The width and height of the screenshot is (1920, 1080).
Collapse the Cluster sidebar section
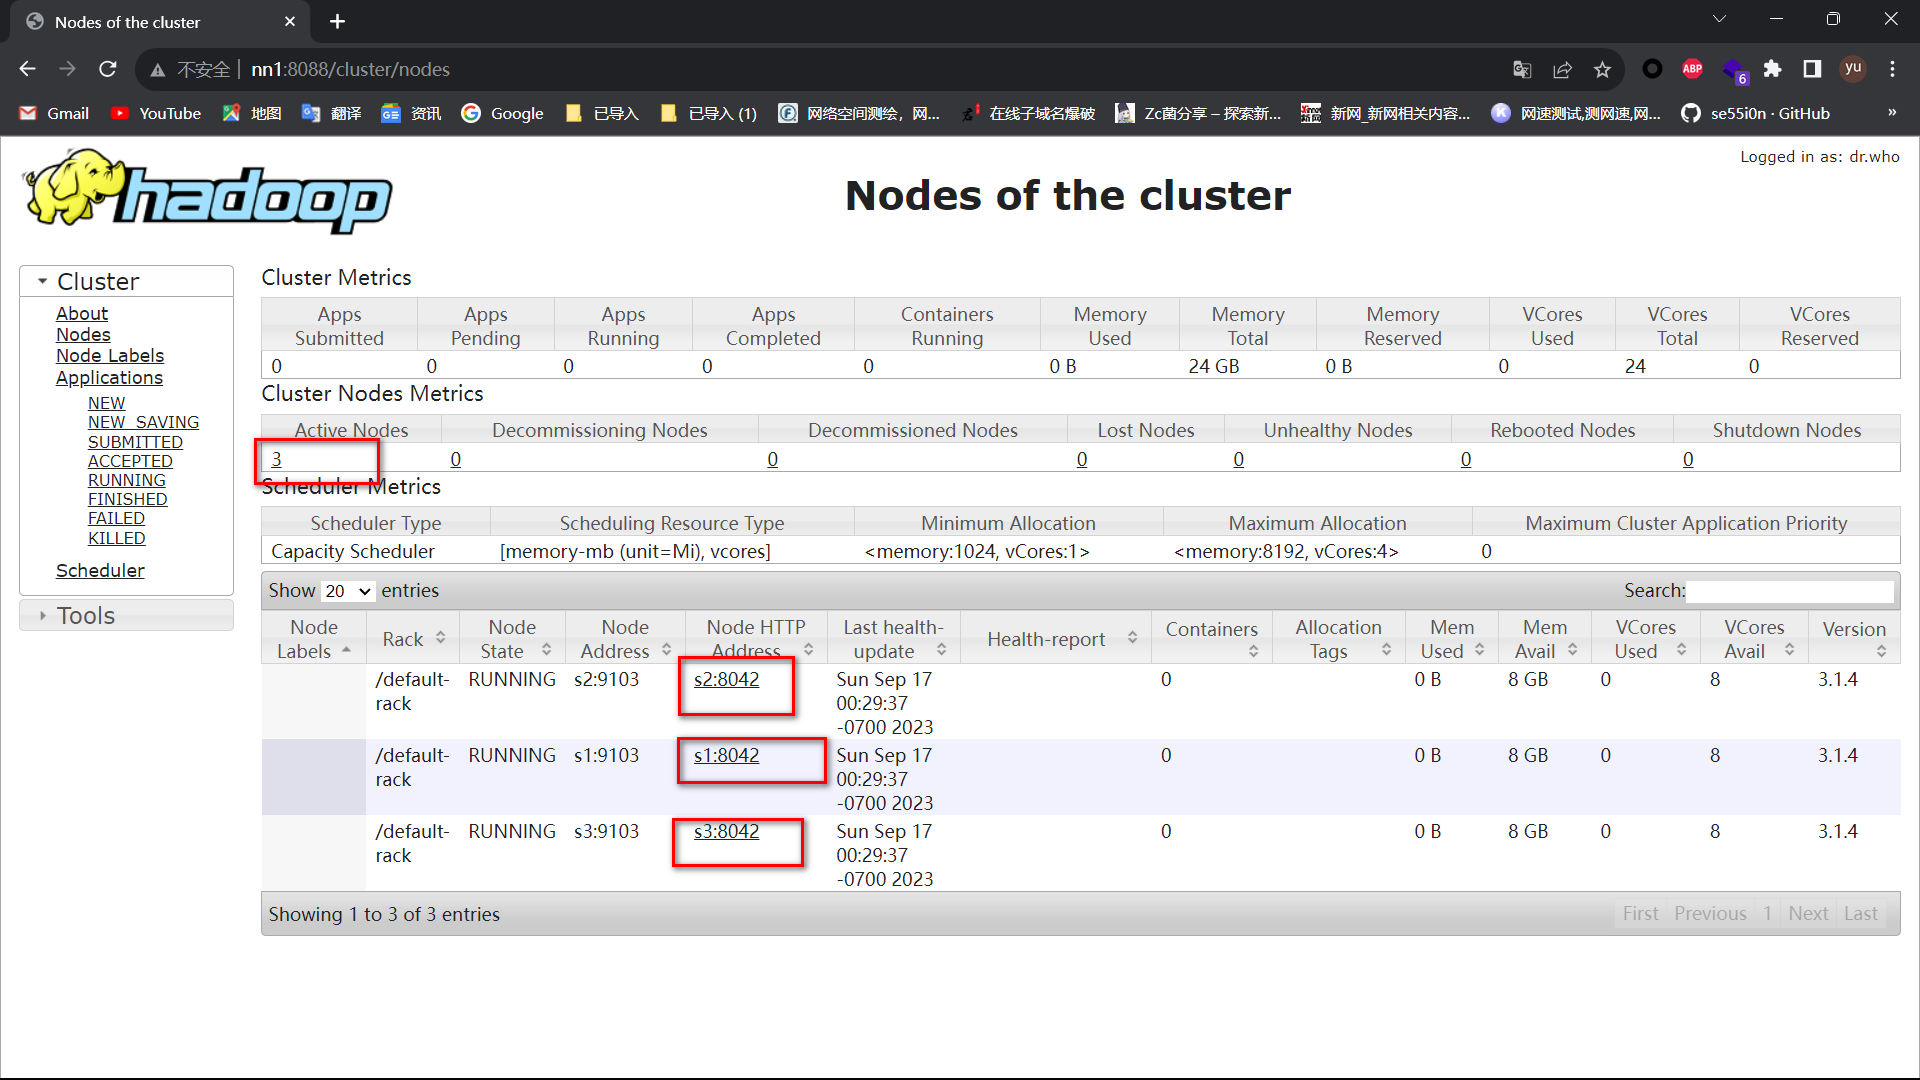pos(97,281)
